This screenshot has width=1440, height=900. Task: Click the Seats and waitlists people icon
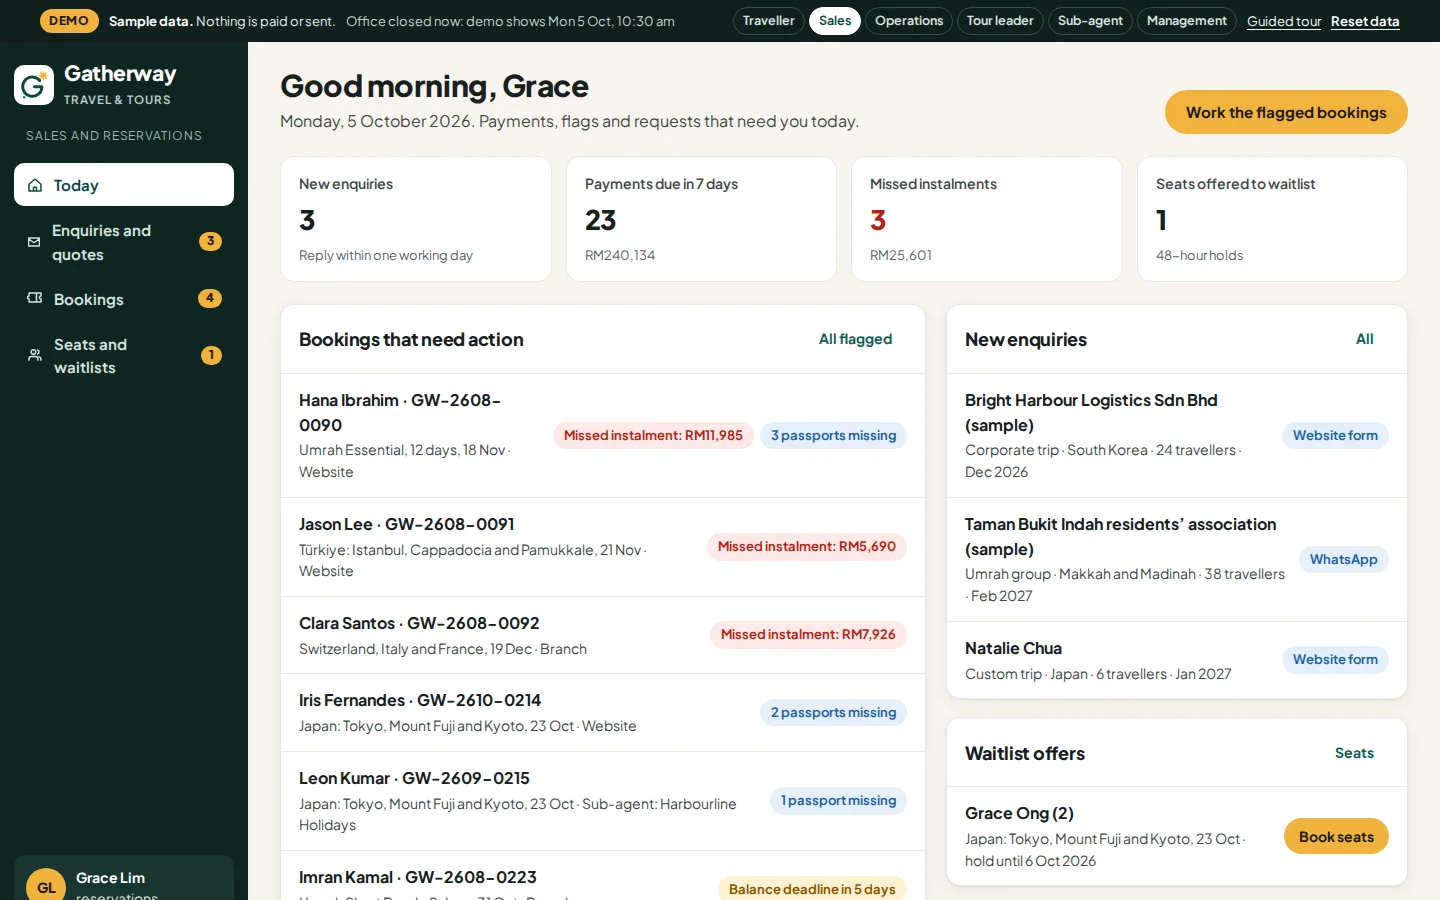point(35,355)
